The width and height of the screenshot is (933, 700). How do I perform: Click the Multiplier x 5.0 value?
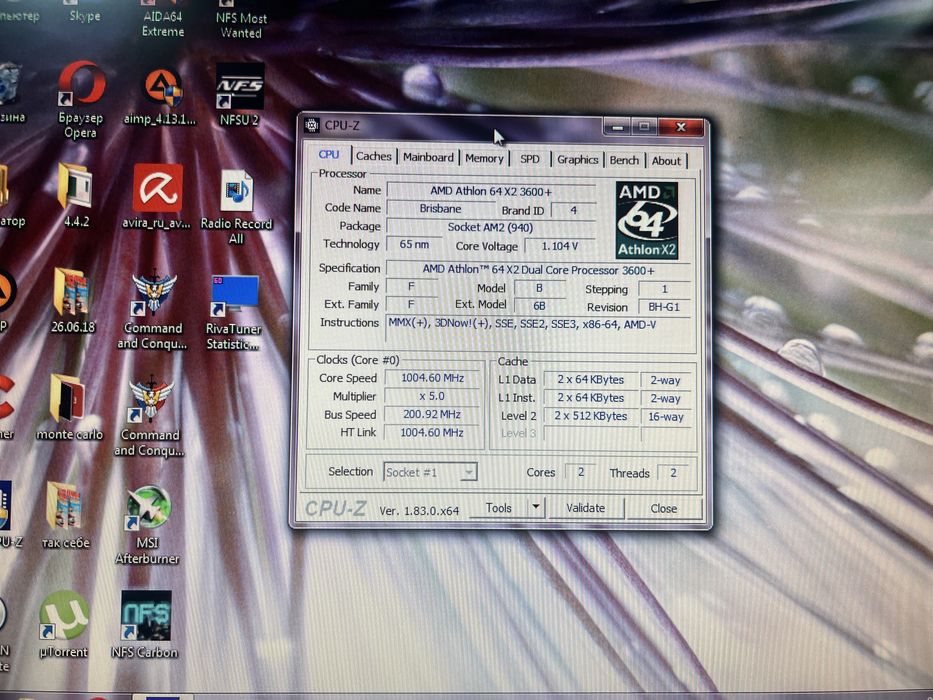(432, 396)
